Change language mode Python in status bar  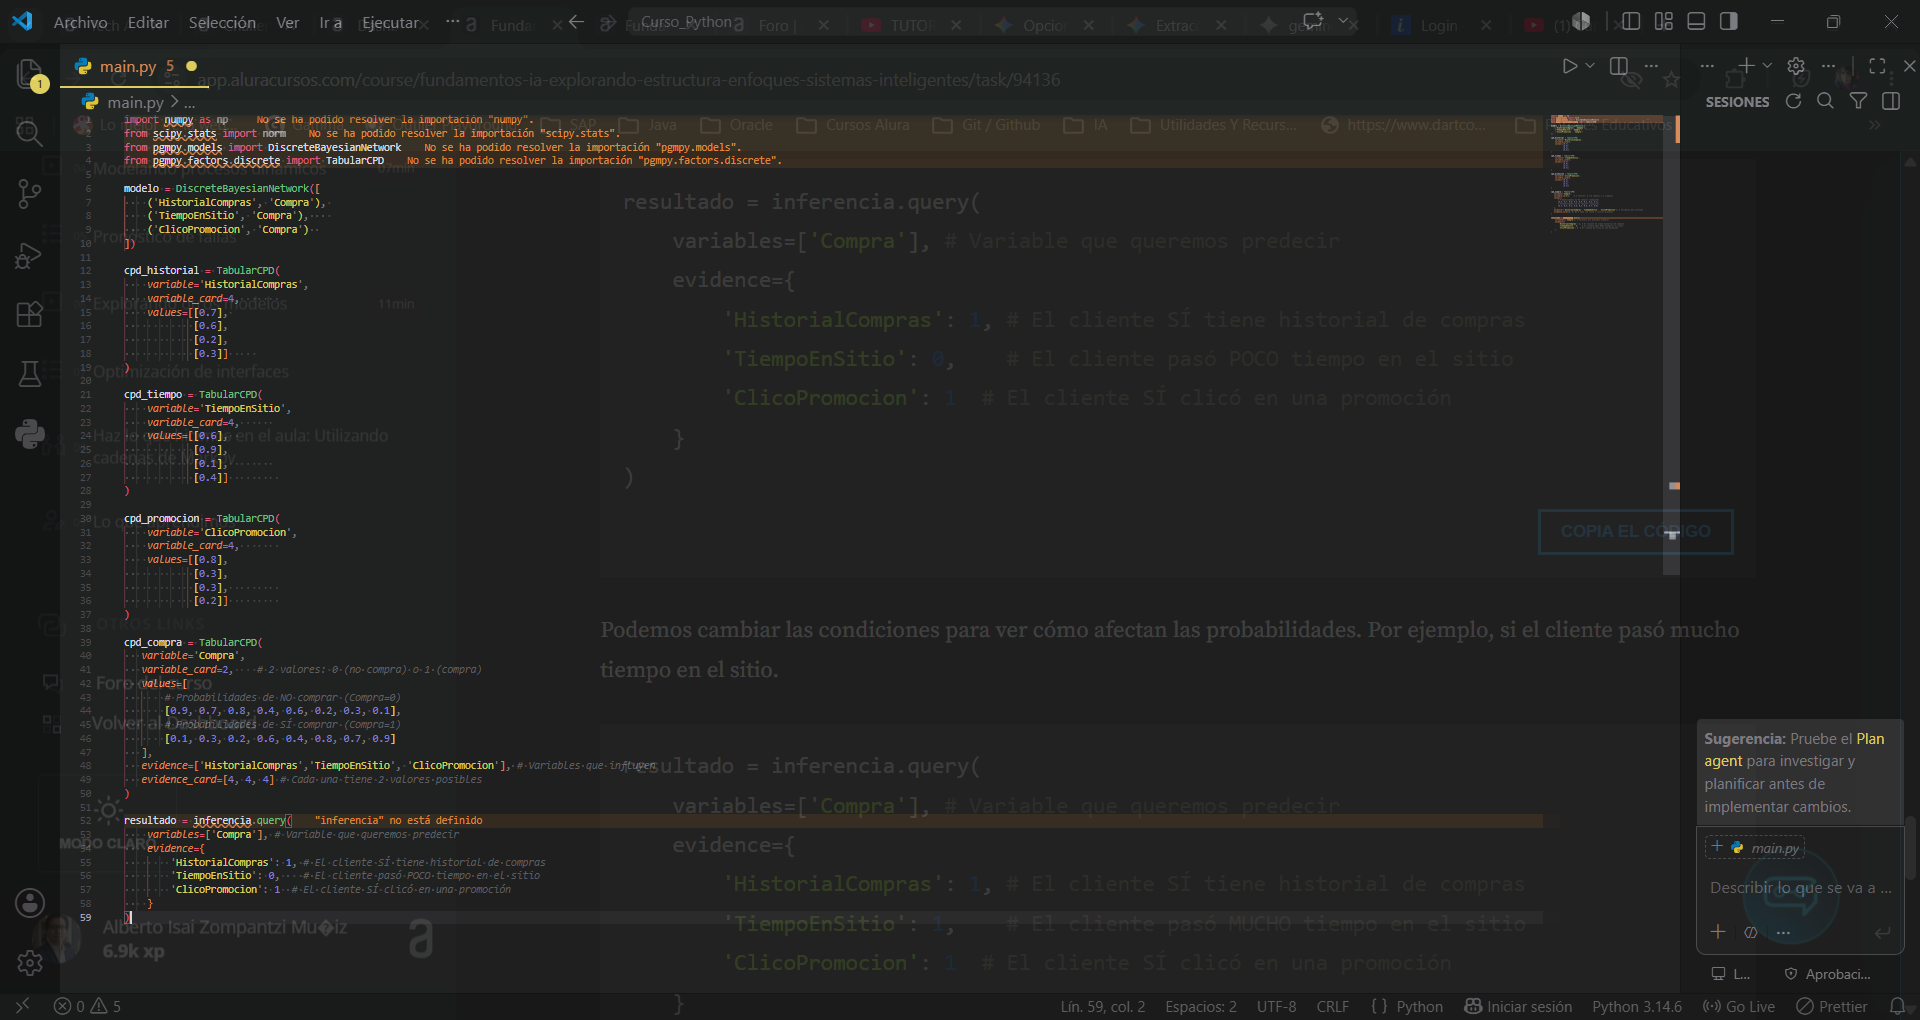1419,1006
